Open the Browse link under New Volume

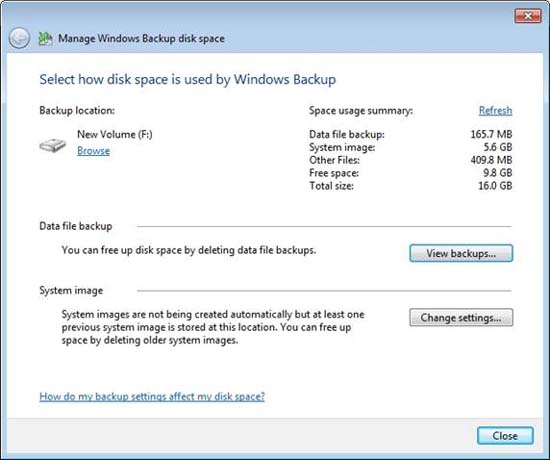click(93, 151)
